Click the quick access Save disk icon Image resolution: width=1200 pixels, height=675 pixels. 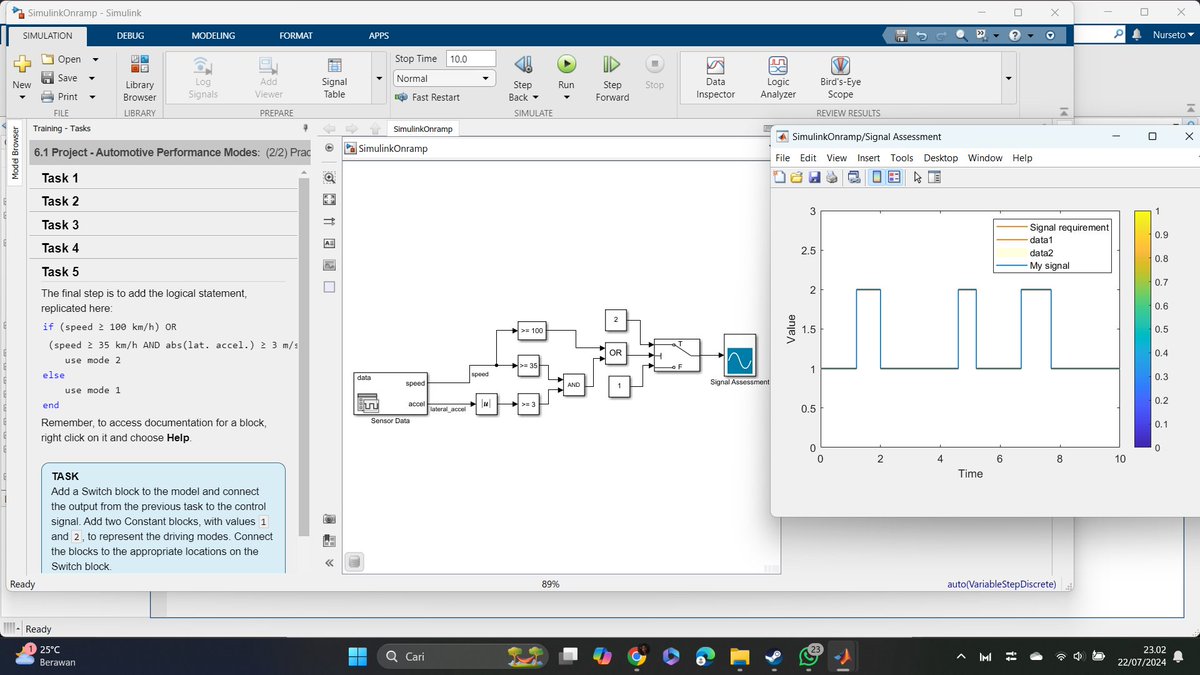coord(901,35)
